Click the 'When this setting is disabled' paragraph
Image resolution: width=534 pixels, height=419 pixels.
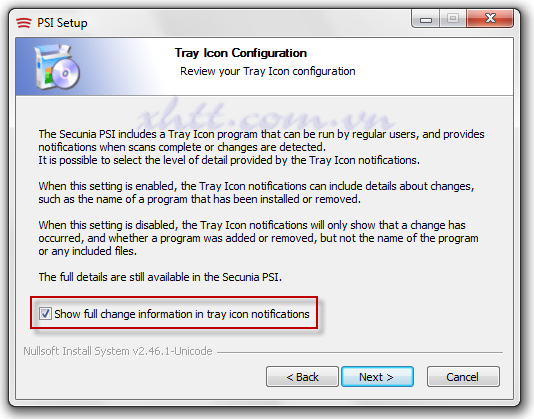click(258, 238)
